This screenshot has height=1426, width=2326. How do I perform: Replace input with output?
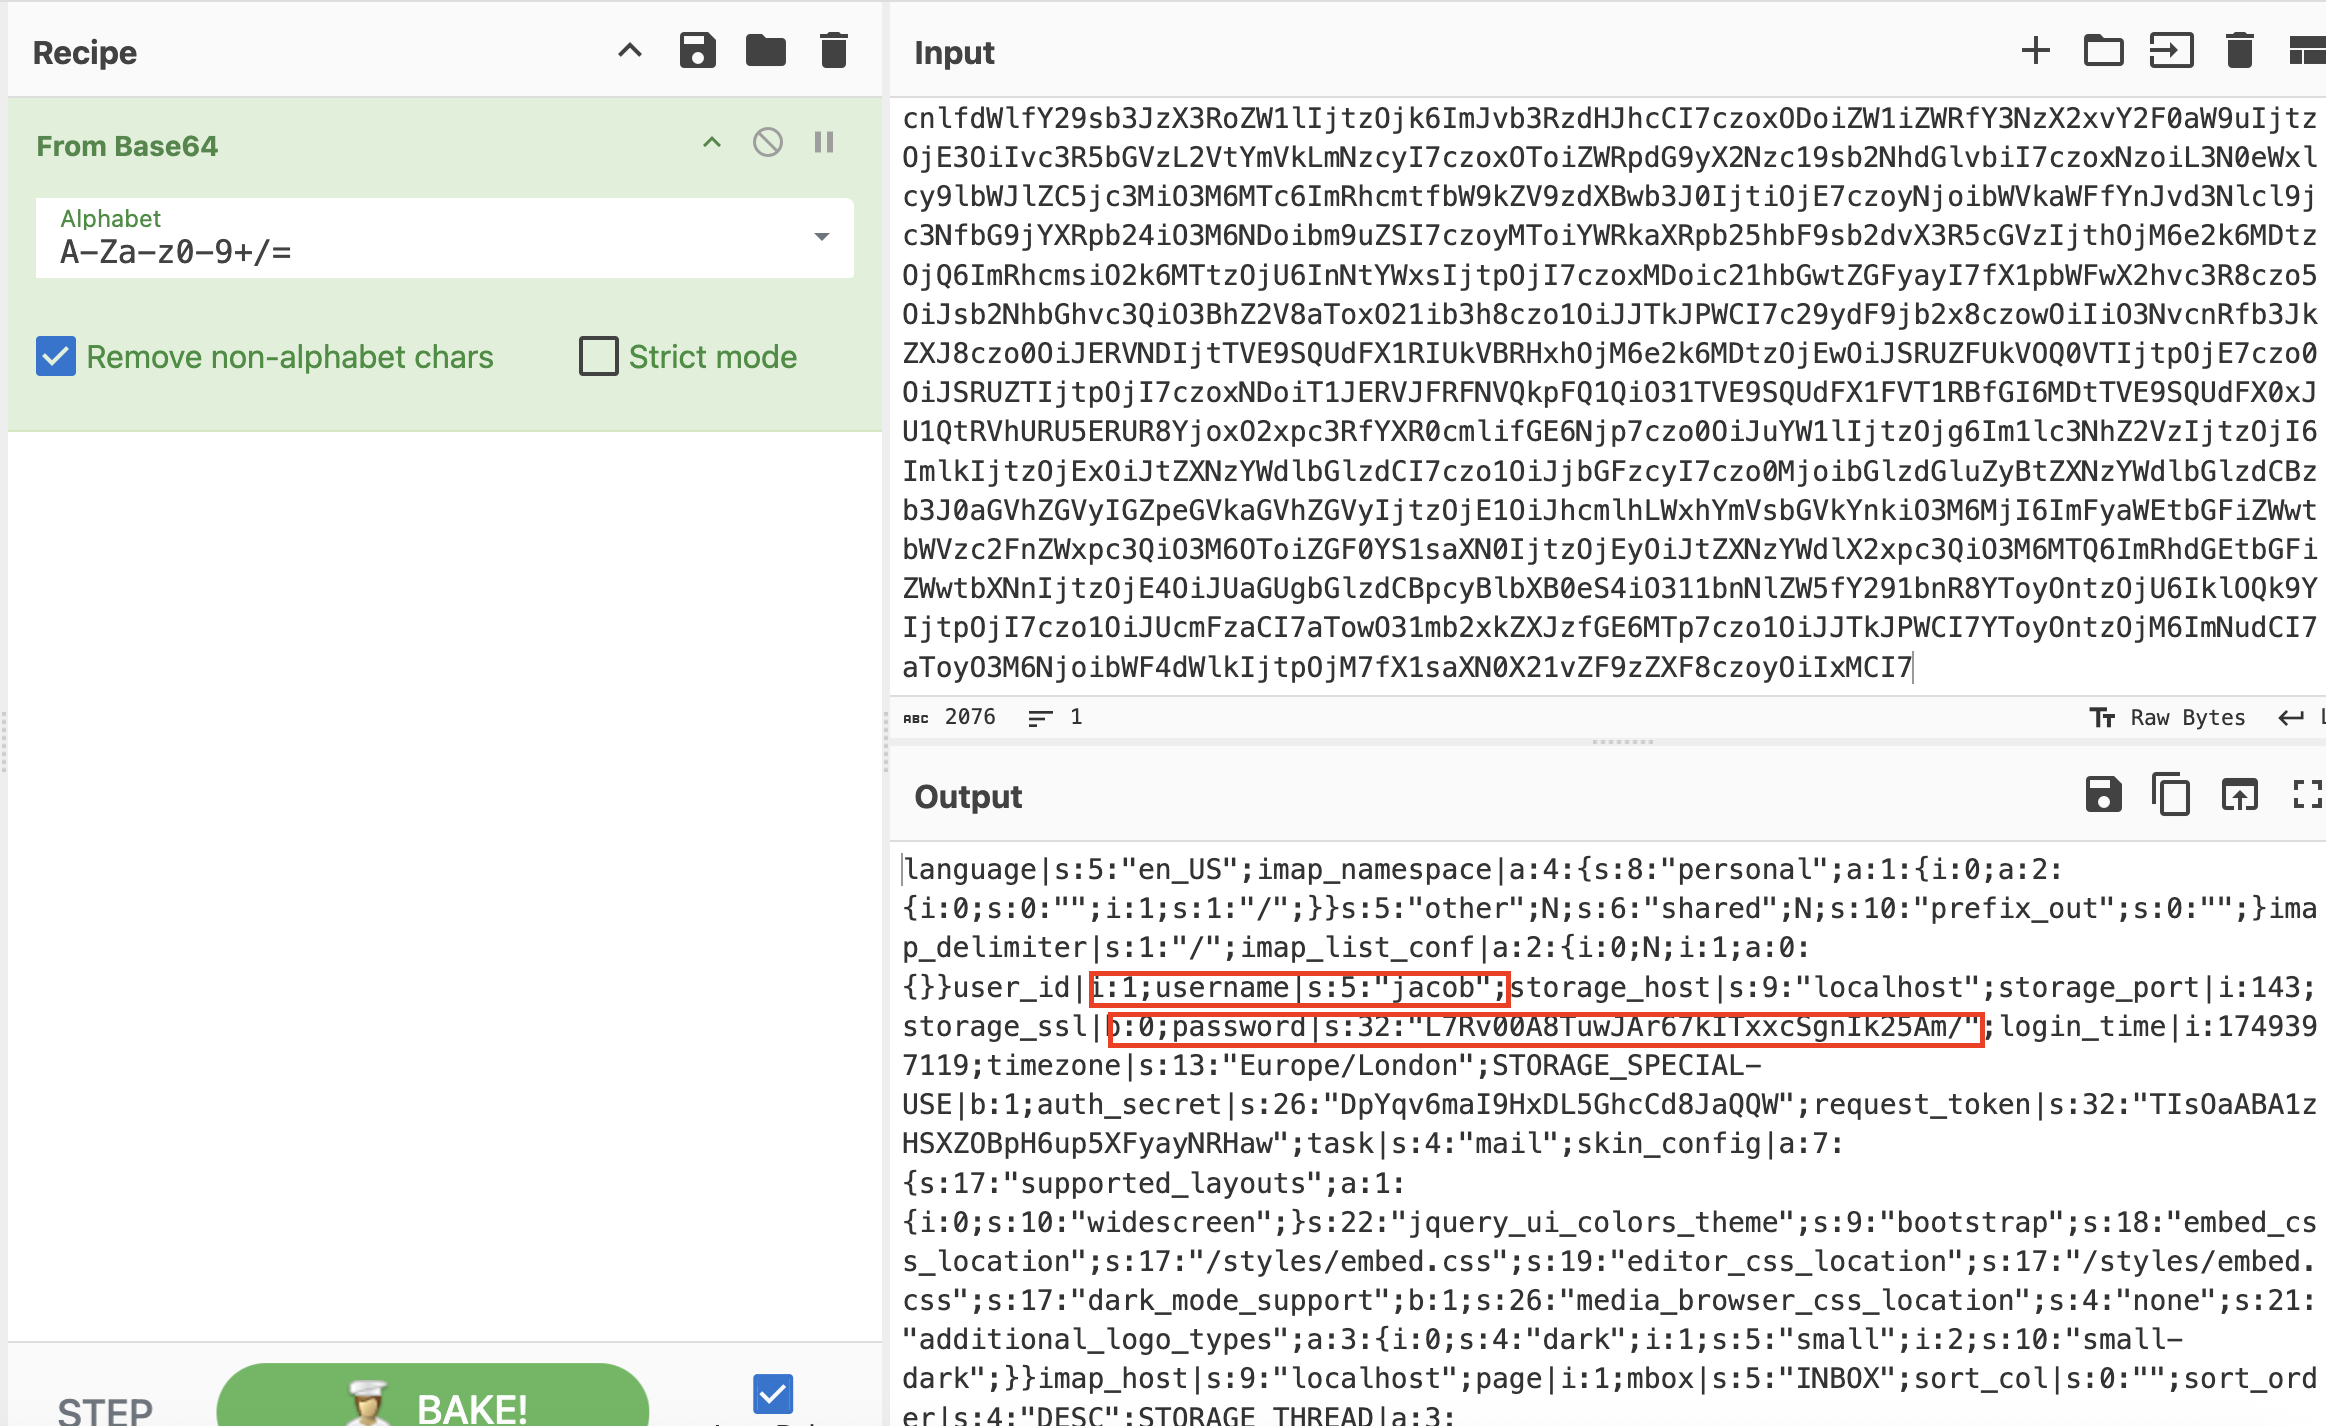pos(2239,795)
